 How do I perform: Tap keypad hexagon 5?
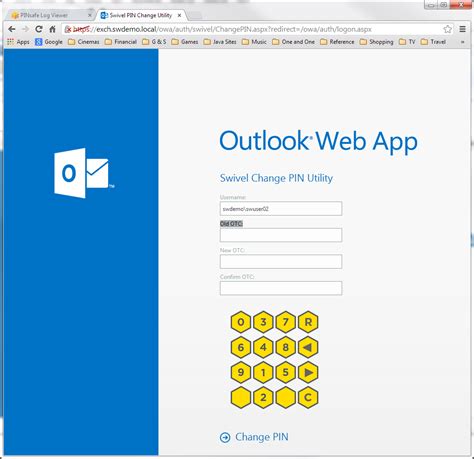coord(286,372)
